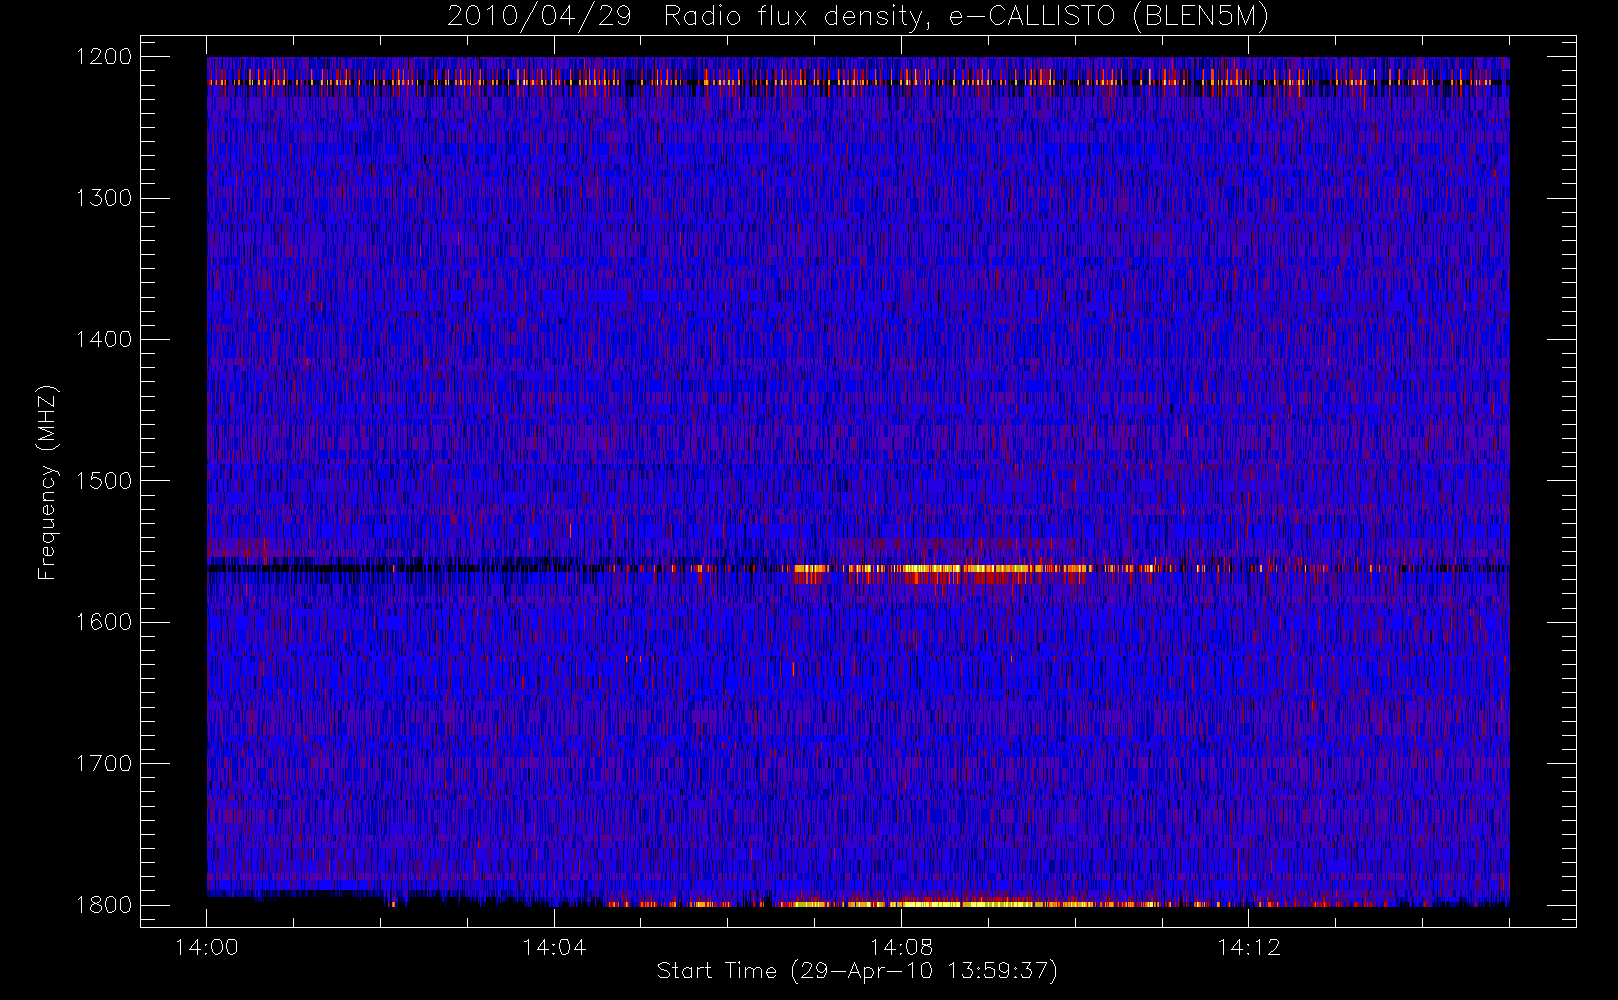The width and height of the screenshot is (1618, 1000).
Task: Click the 1400 frequency tick label
Action: click(x=104, y=340)
